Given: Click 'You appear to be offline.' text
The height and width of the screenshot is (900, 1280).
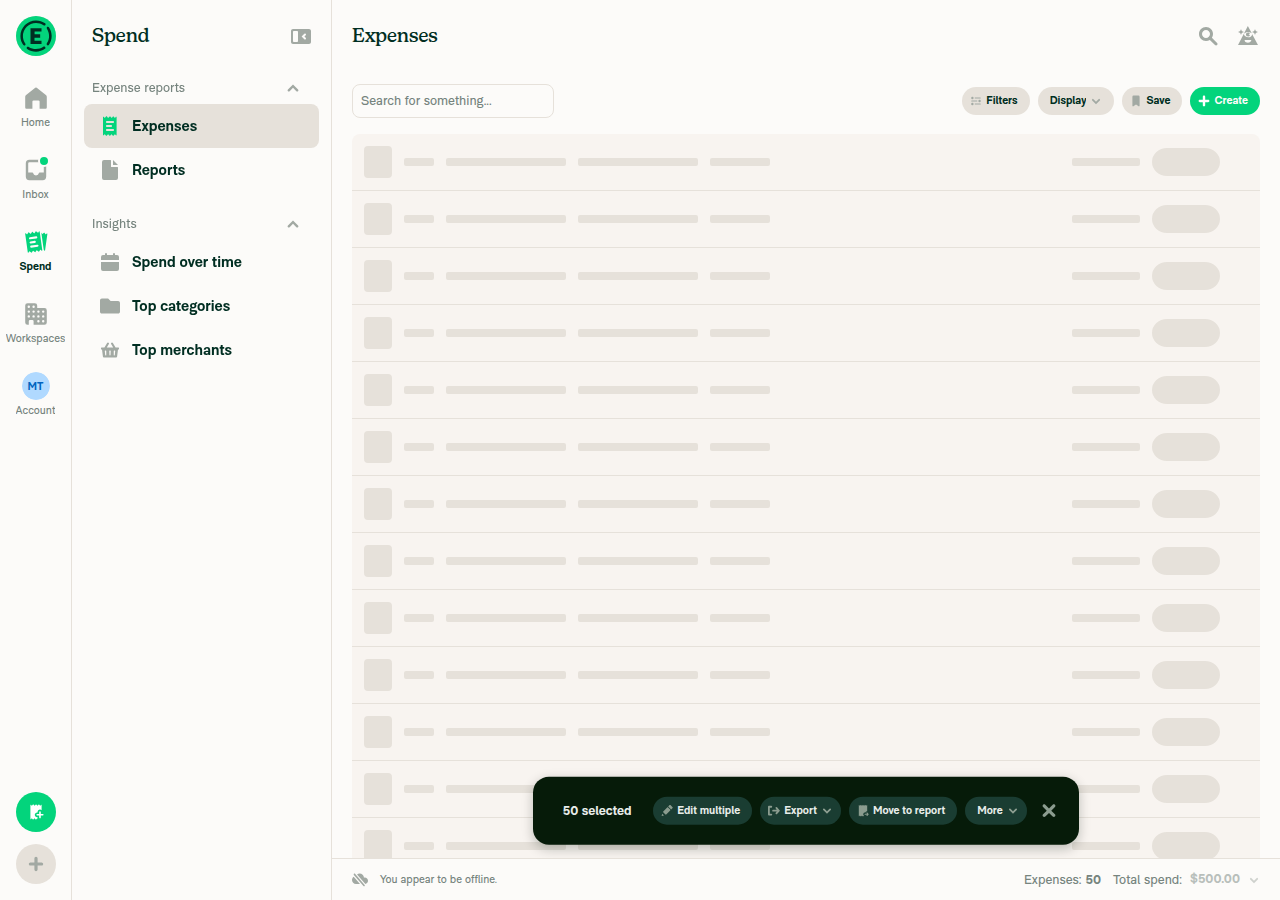Looking at the screenshot, I should pos(438,880).
